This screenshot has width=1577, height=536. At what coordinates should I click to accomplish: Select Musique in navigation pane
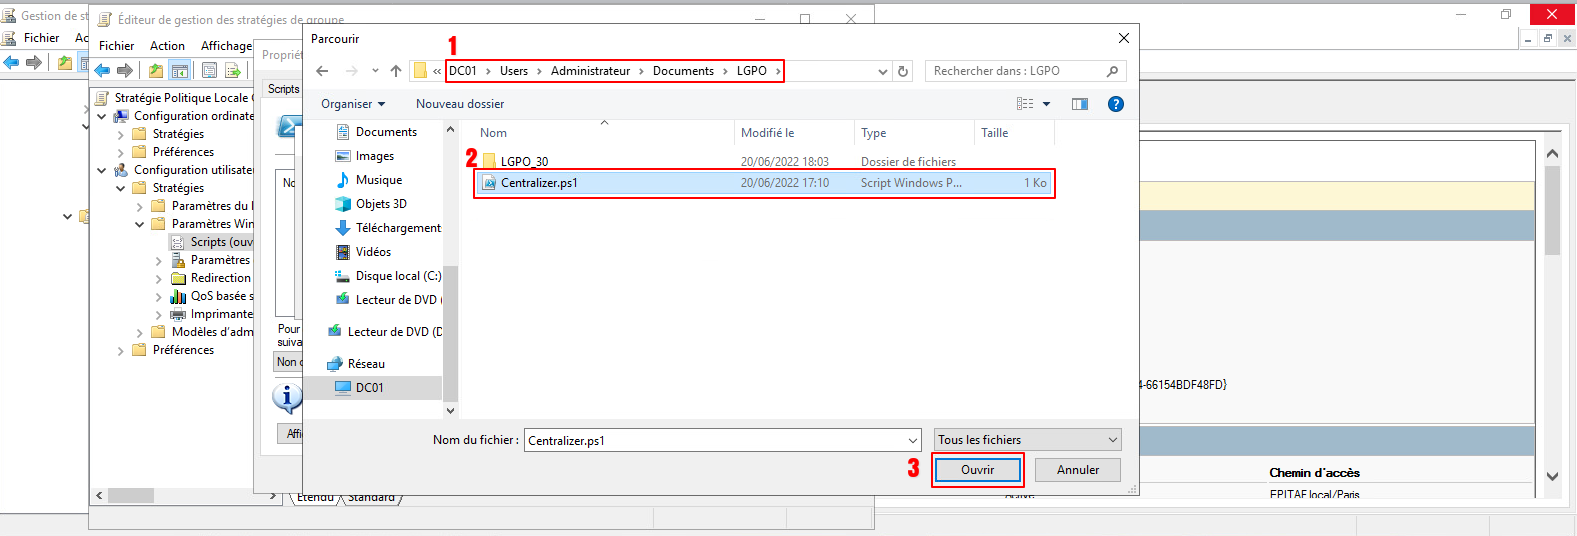point(378,180)
